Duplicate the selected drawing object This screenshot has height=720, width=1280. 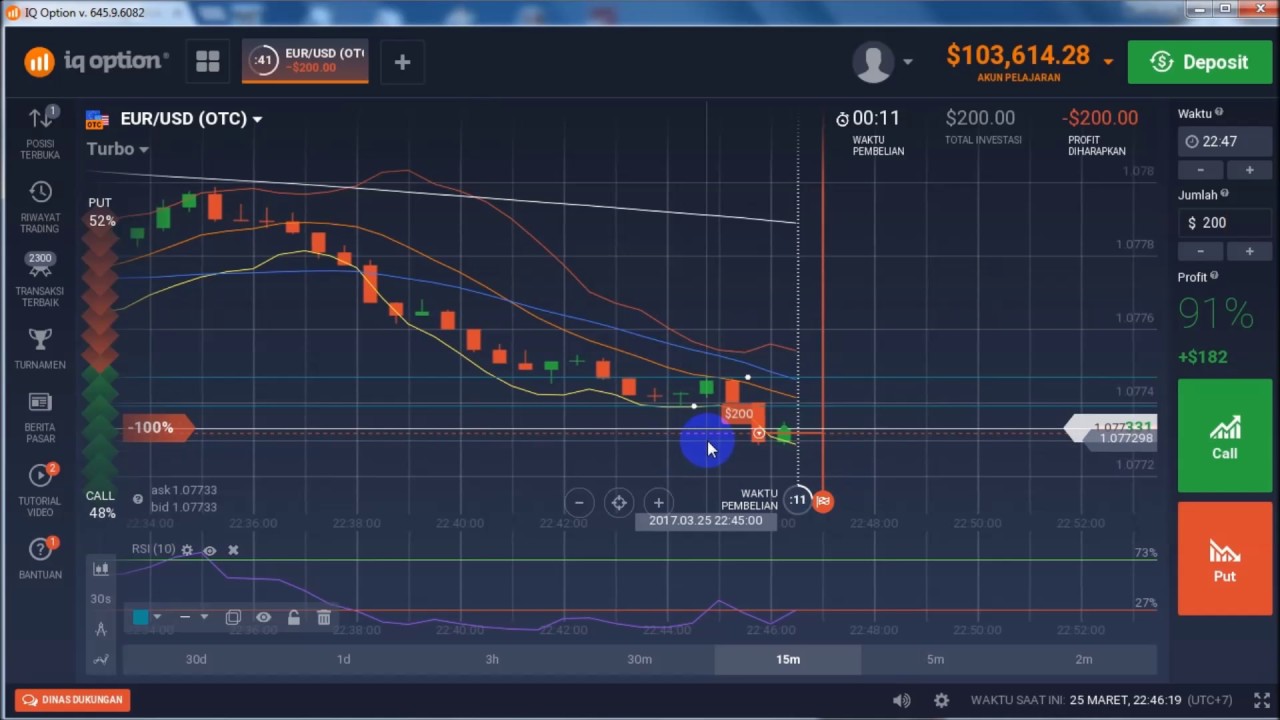pos(233,618)
